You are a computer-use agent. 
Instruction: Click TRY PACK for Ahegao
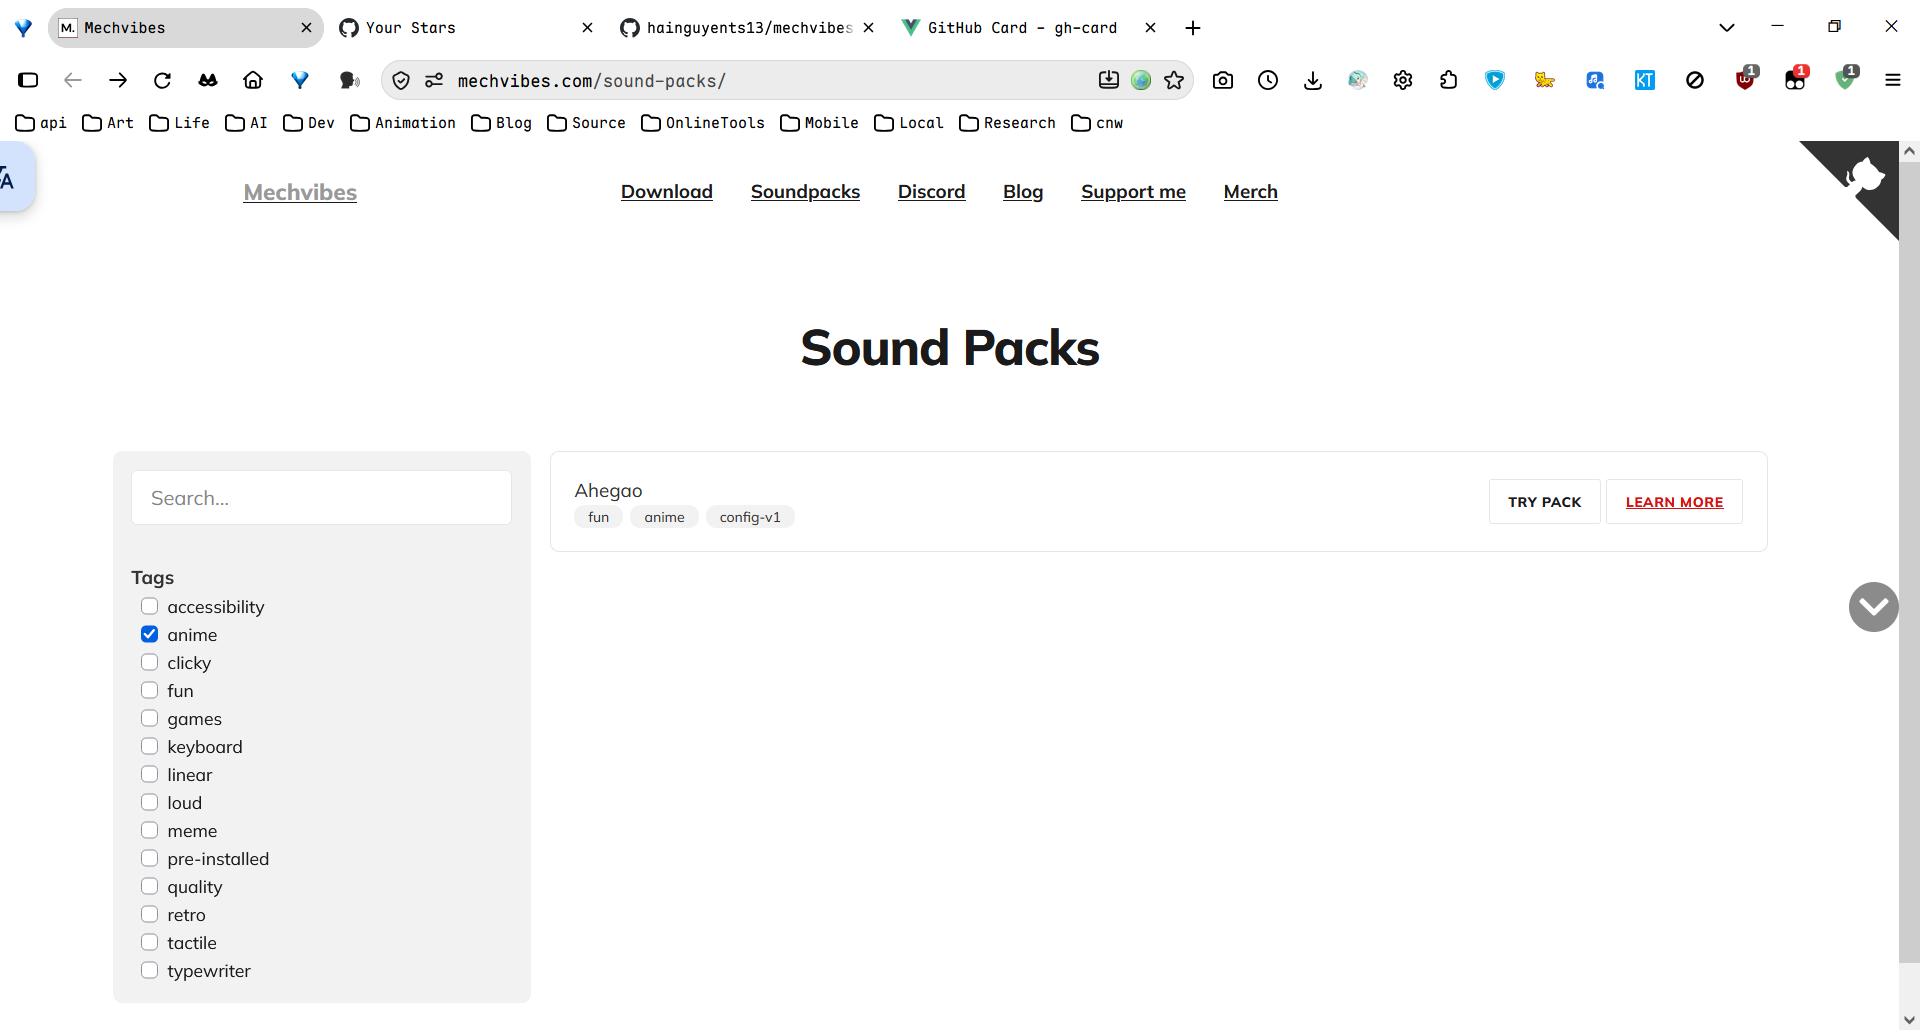click(x=1544, y=502)
